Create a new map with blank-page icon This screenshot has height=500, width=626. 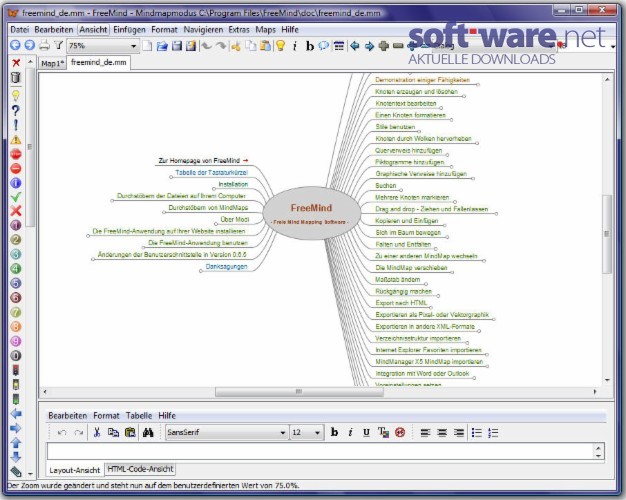pyautogui.click(x=147, y=46)
